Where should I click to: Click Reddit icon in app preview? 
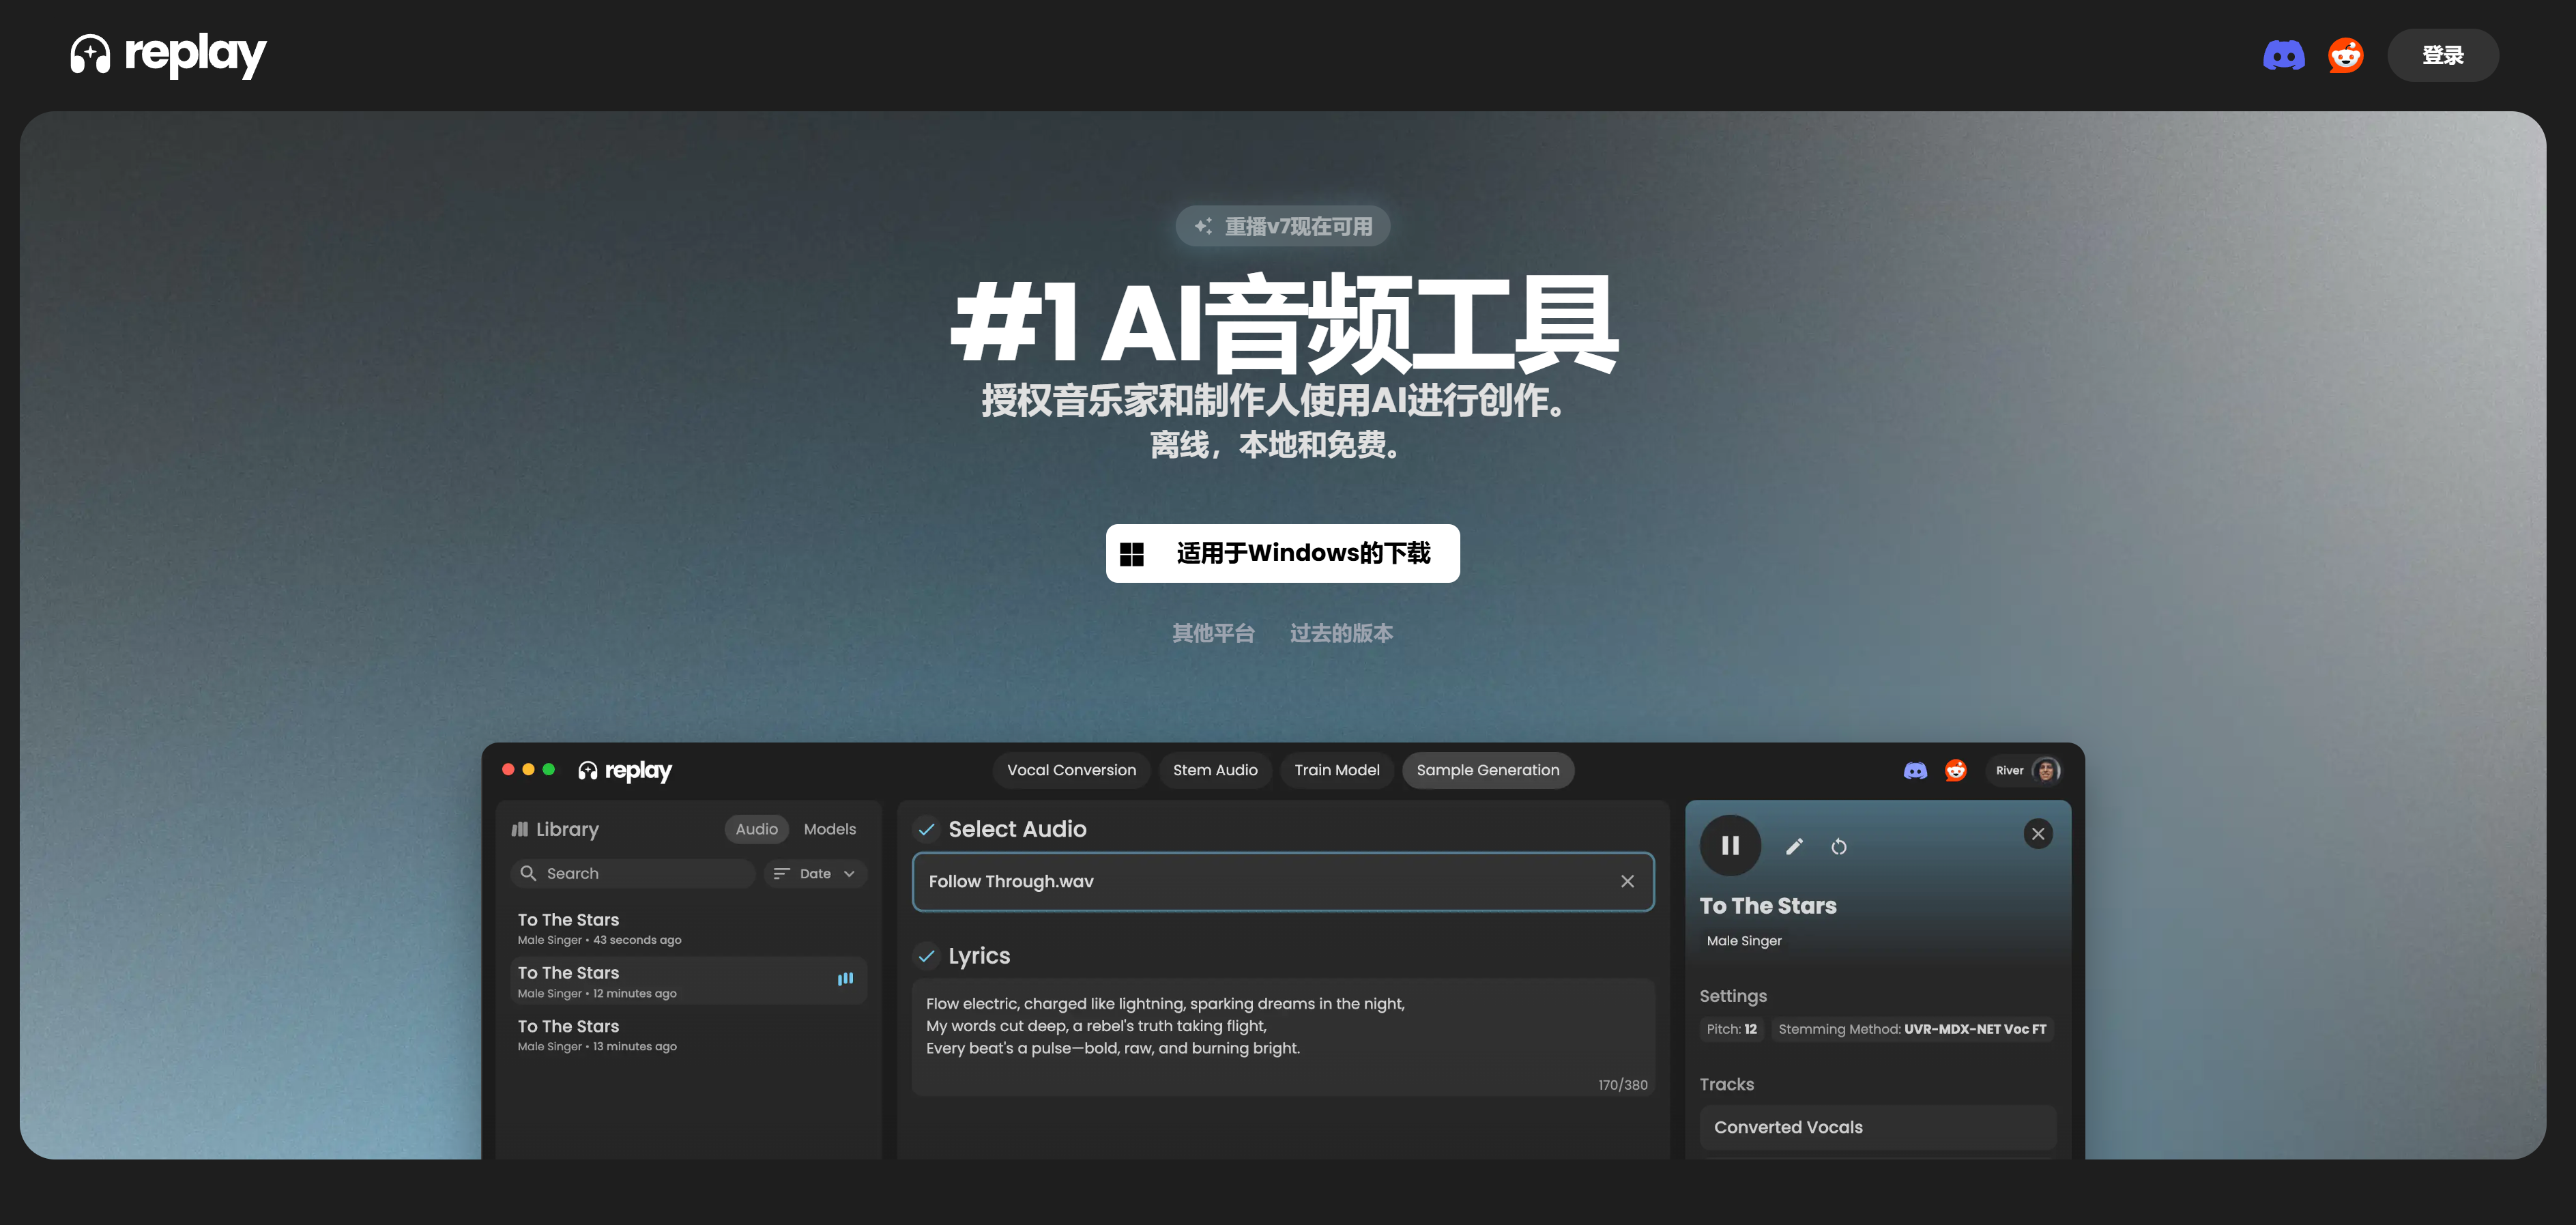pyautogui.click(x=1956, y=770)
